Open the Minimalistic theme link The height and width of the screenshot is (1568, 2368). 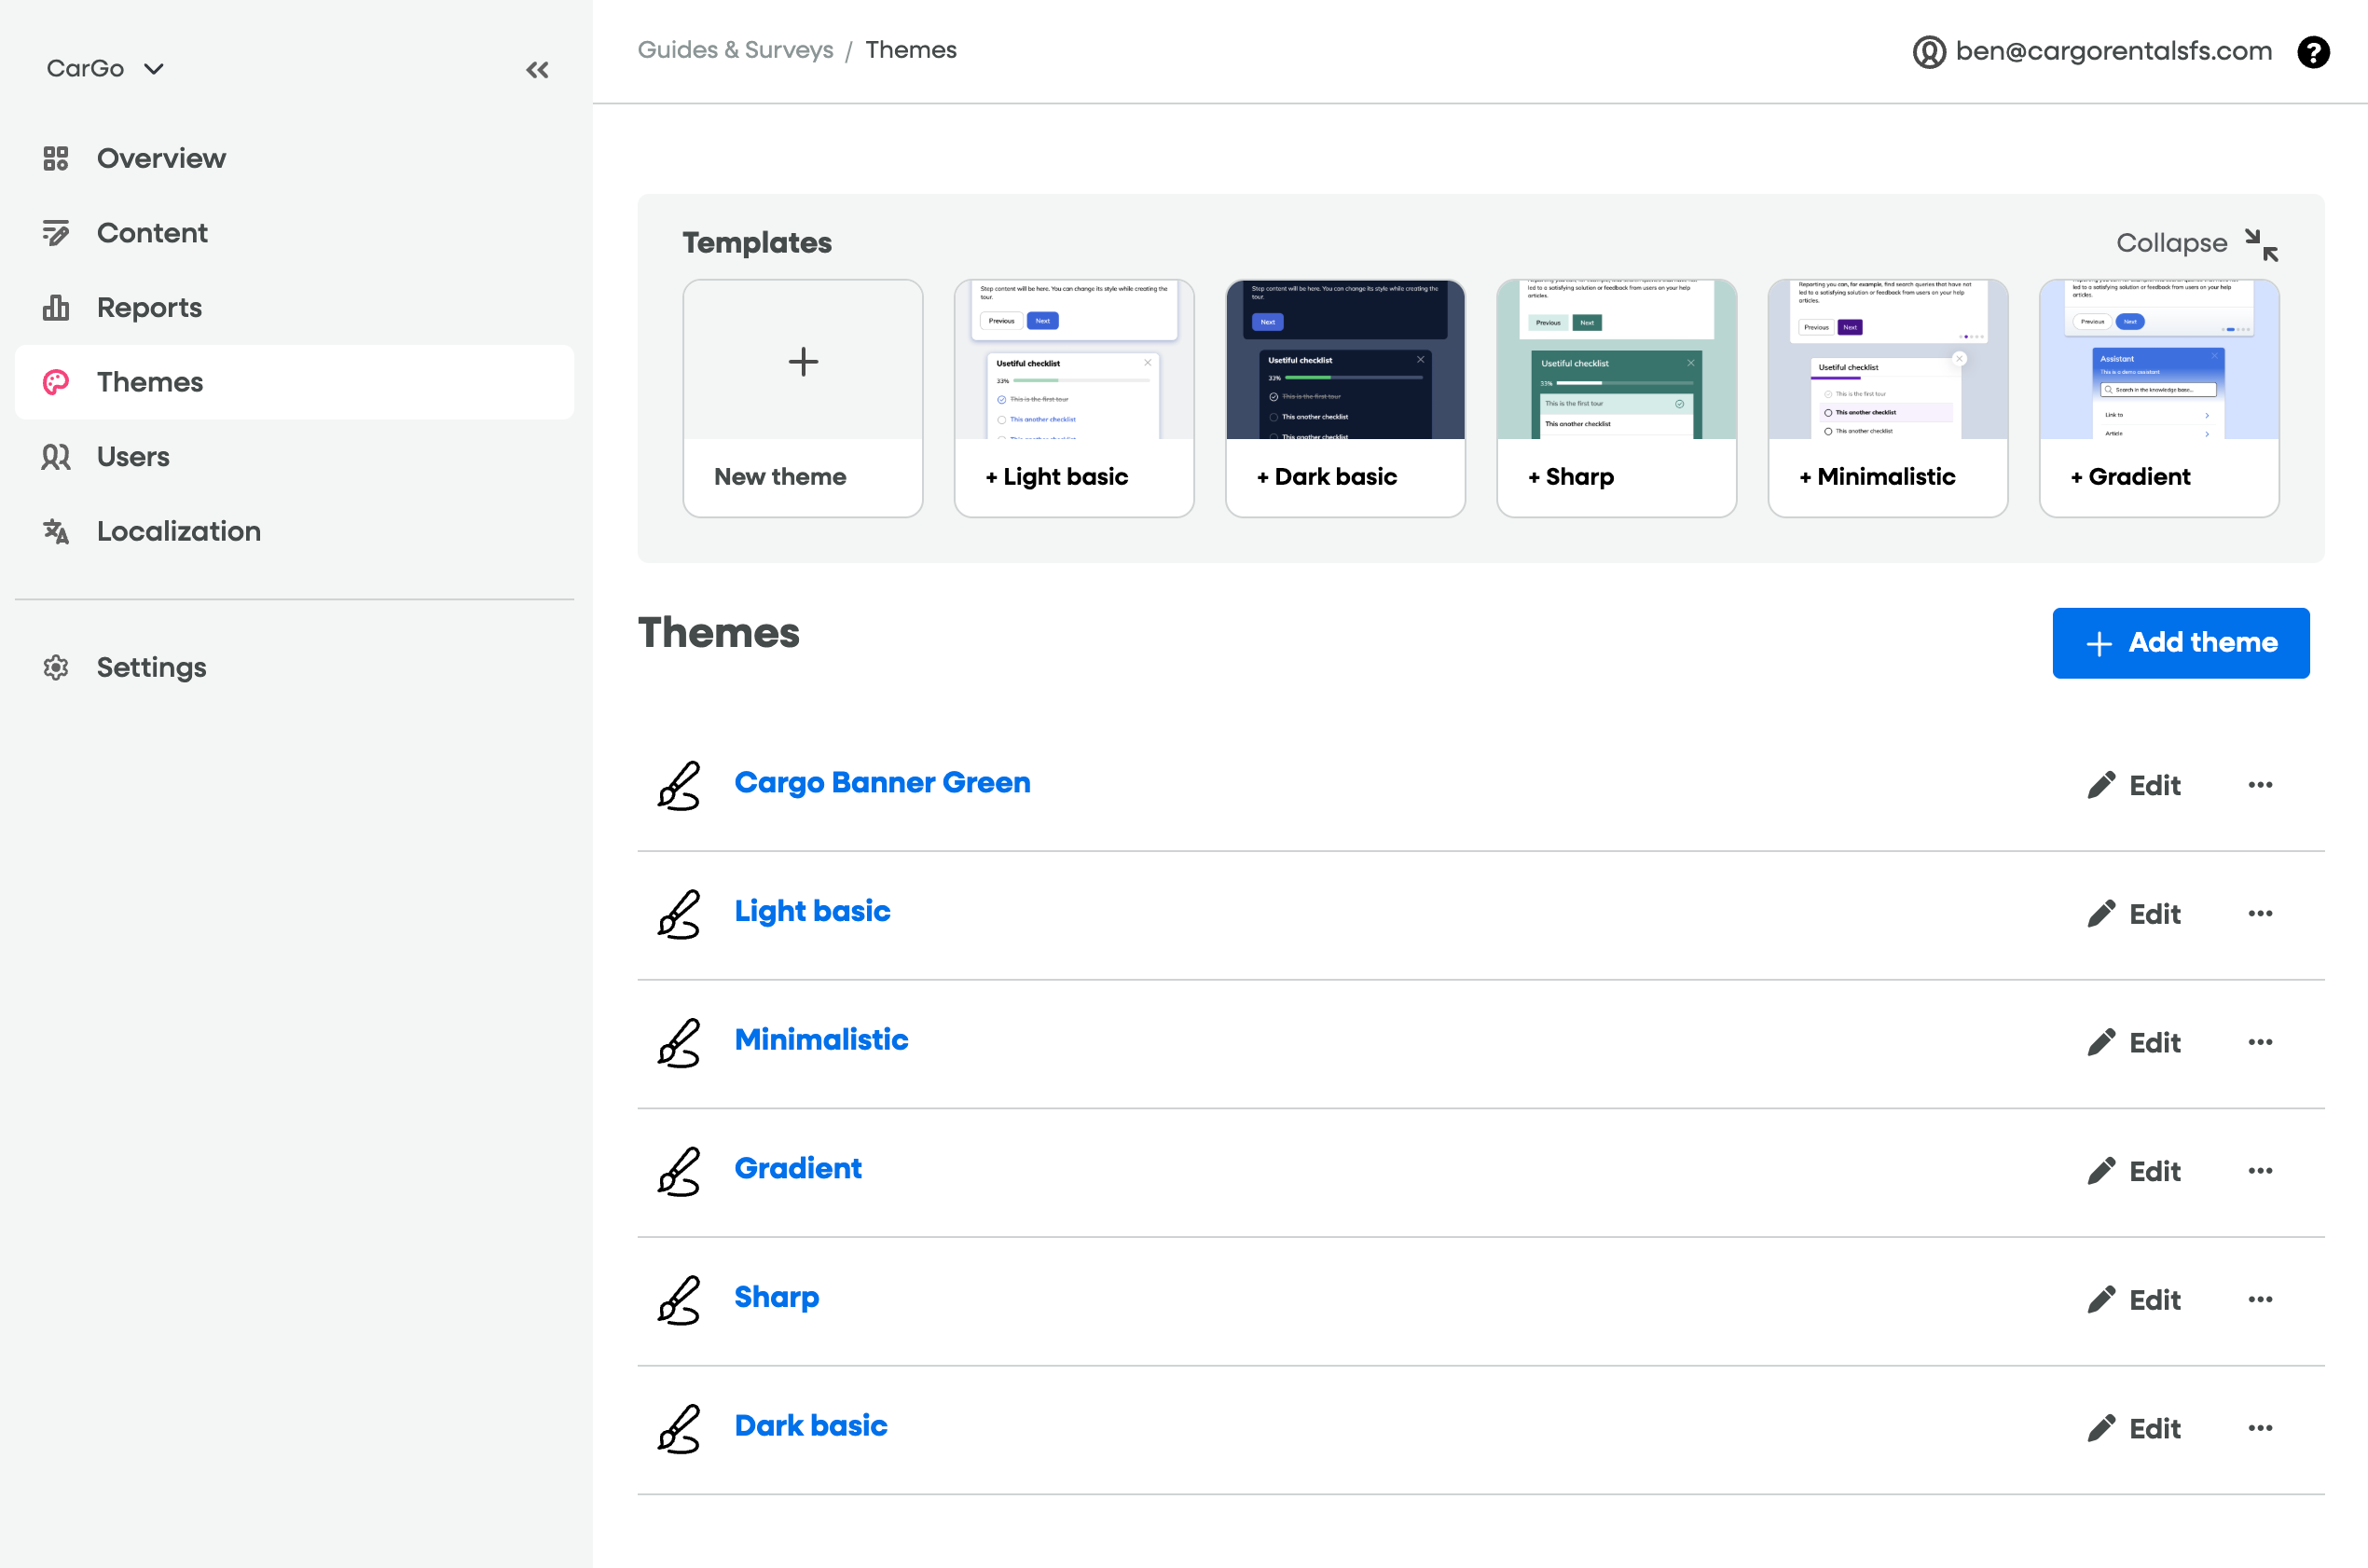click(x=821, y=1040)
